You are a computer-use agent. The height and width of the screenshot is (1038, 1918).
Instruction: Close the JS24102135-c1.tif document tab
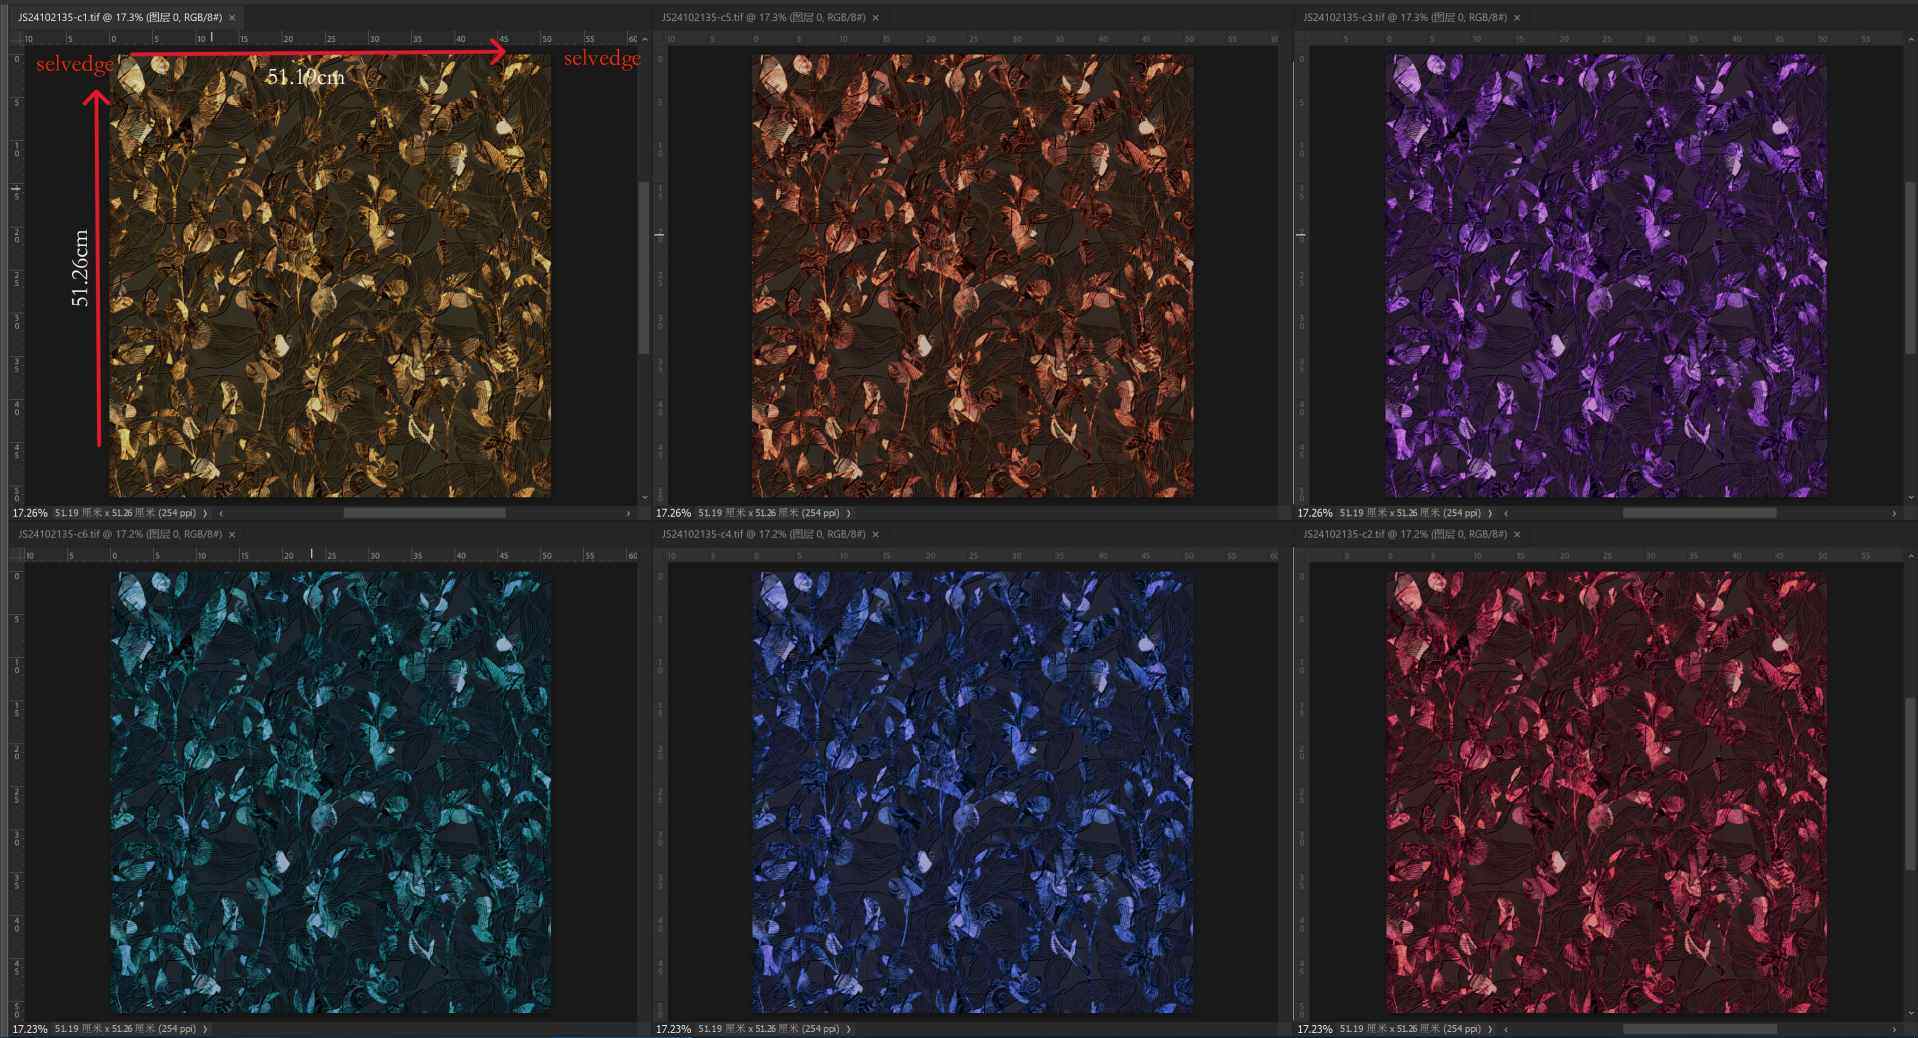tap(232, 18)
